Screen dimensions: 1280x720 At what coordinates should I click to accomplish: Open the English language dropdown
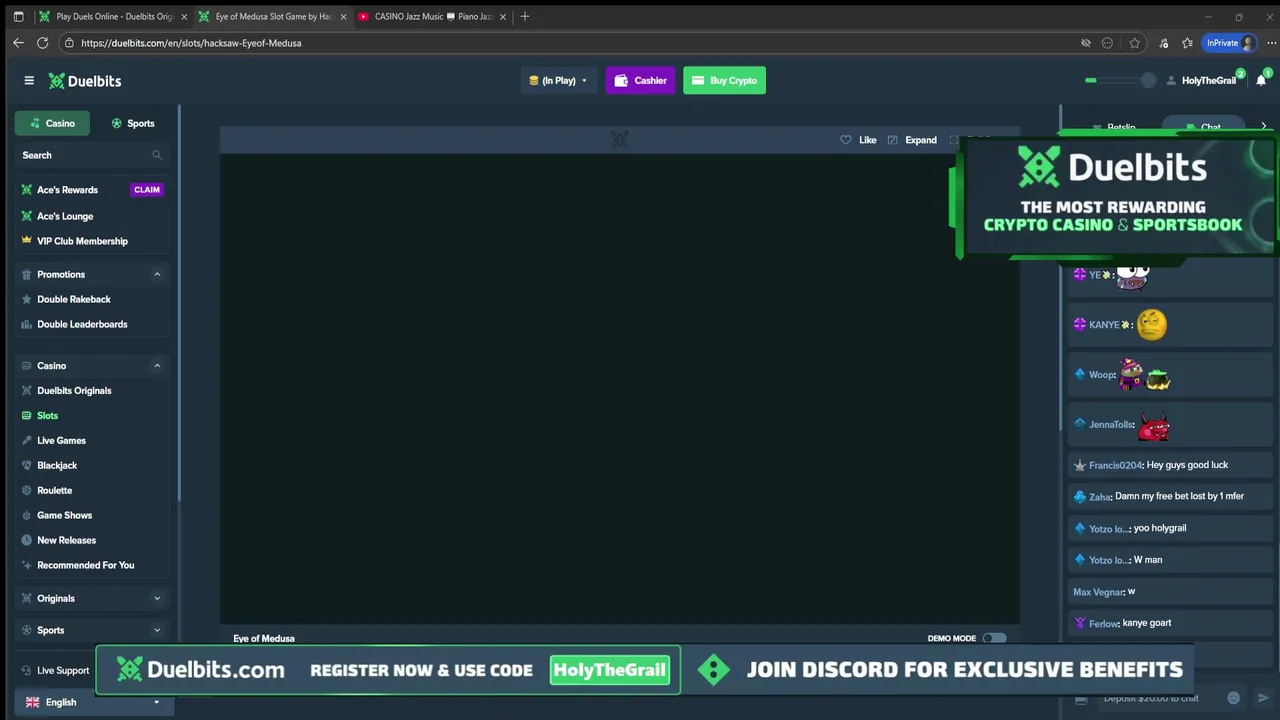(x=92, y=702)
